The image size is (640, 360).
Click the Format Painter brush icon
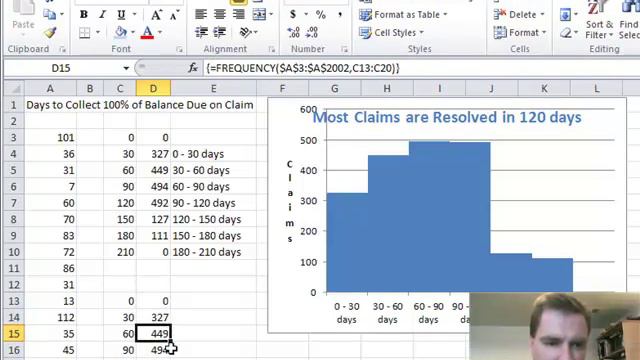50,32
